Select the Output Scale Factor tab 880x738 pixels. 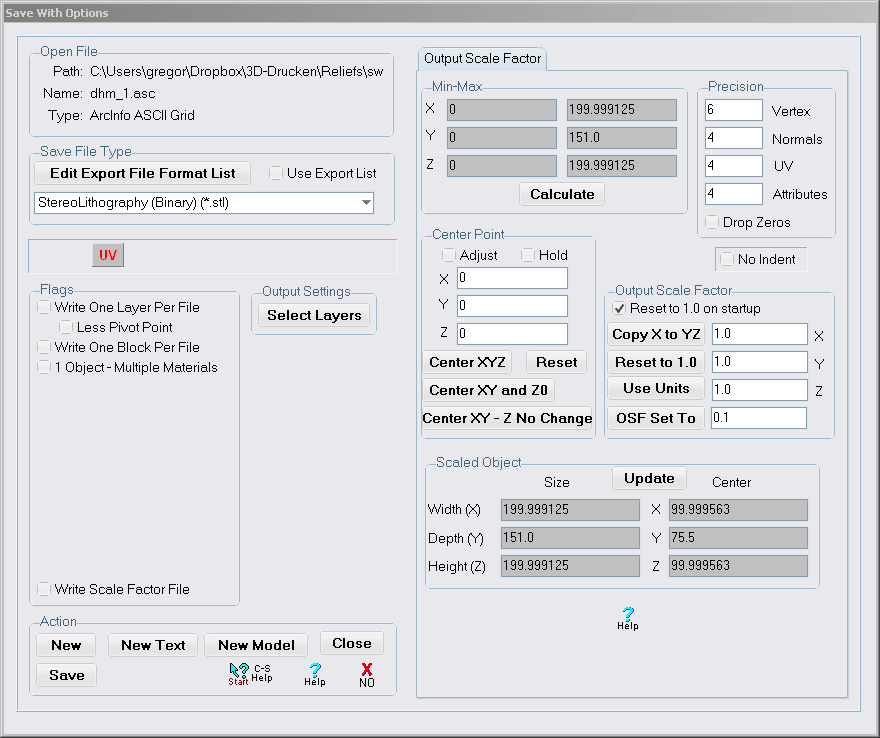482,58
